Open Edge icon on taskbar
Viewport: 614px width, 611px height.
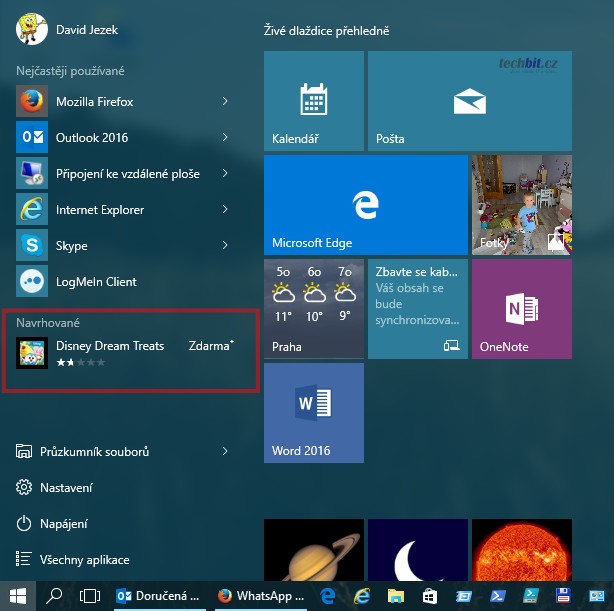328,596
